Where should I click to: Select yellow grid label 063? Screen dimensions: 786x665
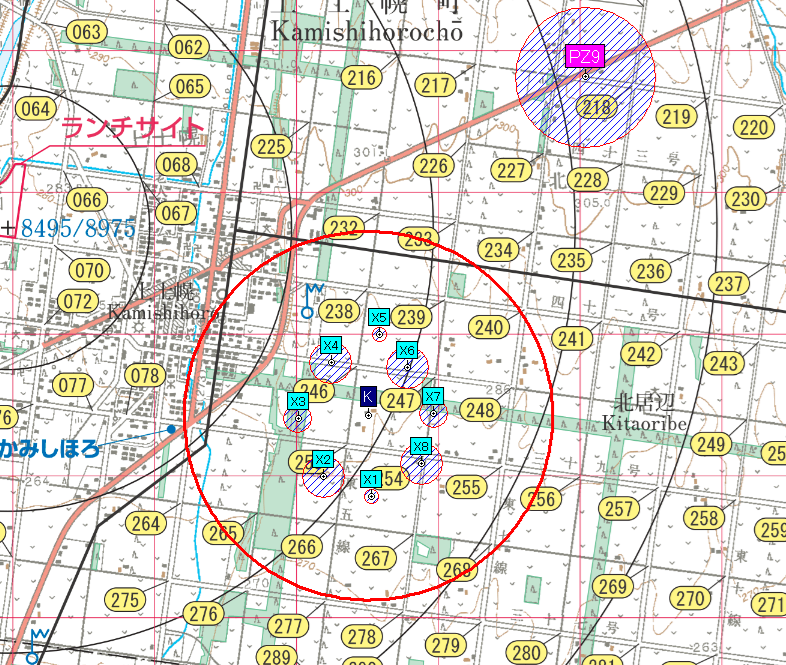(x=88, y=33)
